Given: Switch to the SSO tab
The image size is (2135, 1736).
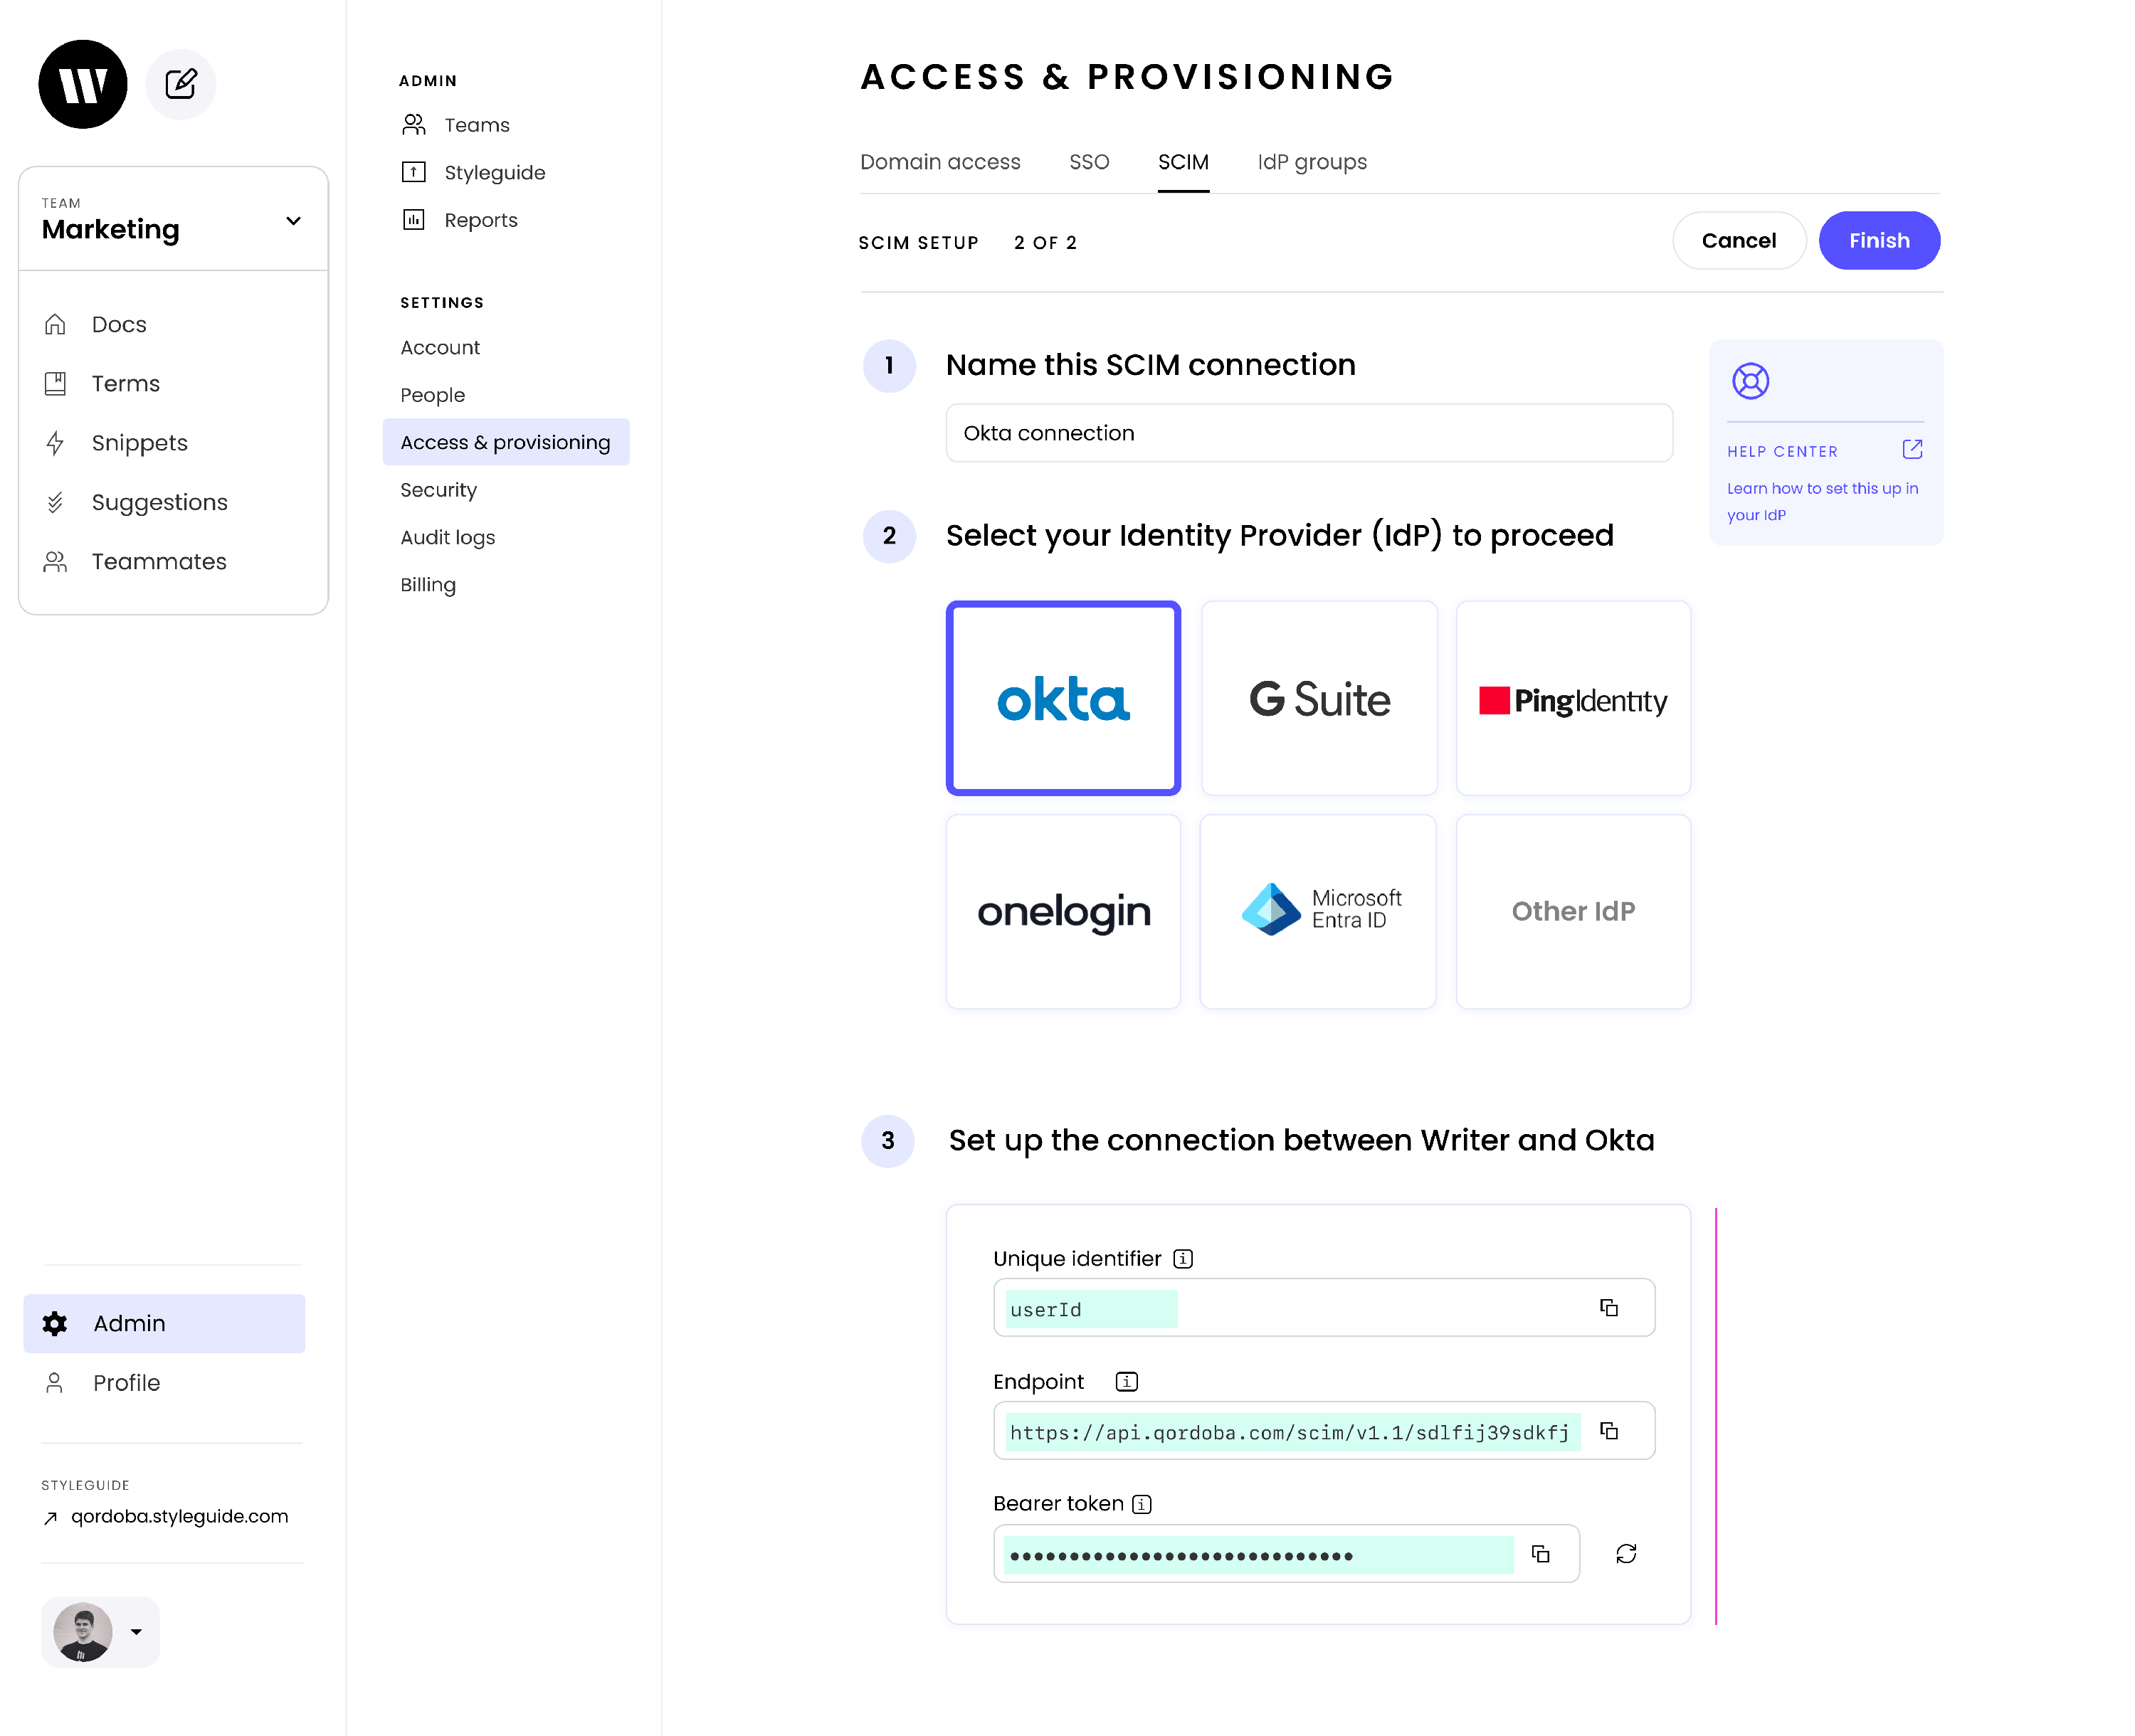Looking at the screenshot, I should (1089, 162).
